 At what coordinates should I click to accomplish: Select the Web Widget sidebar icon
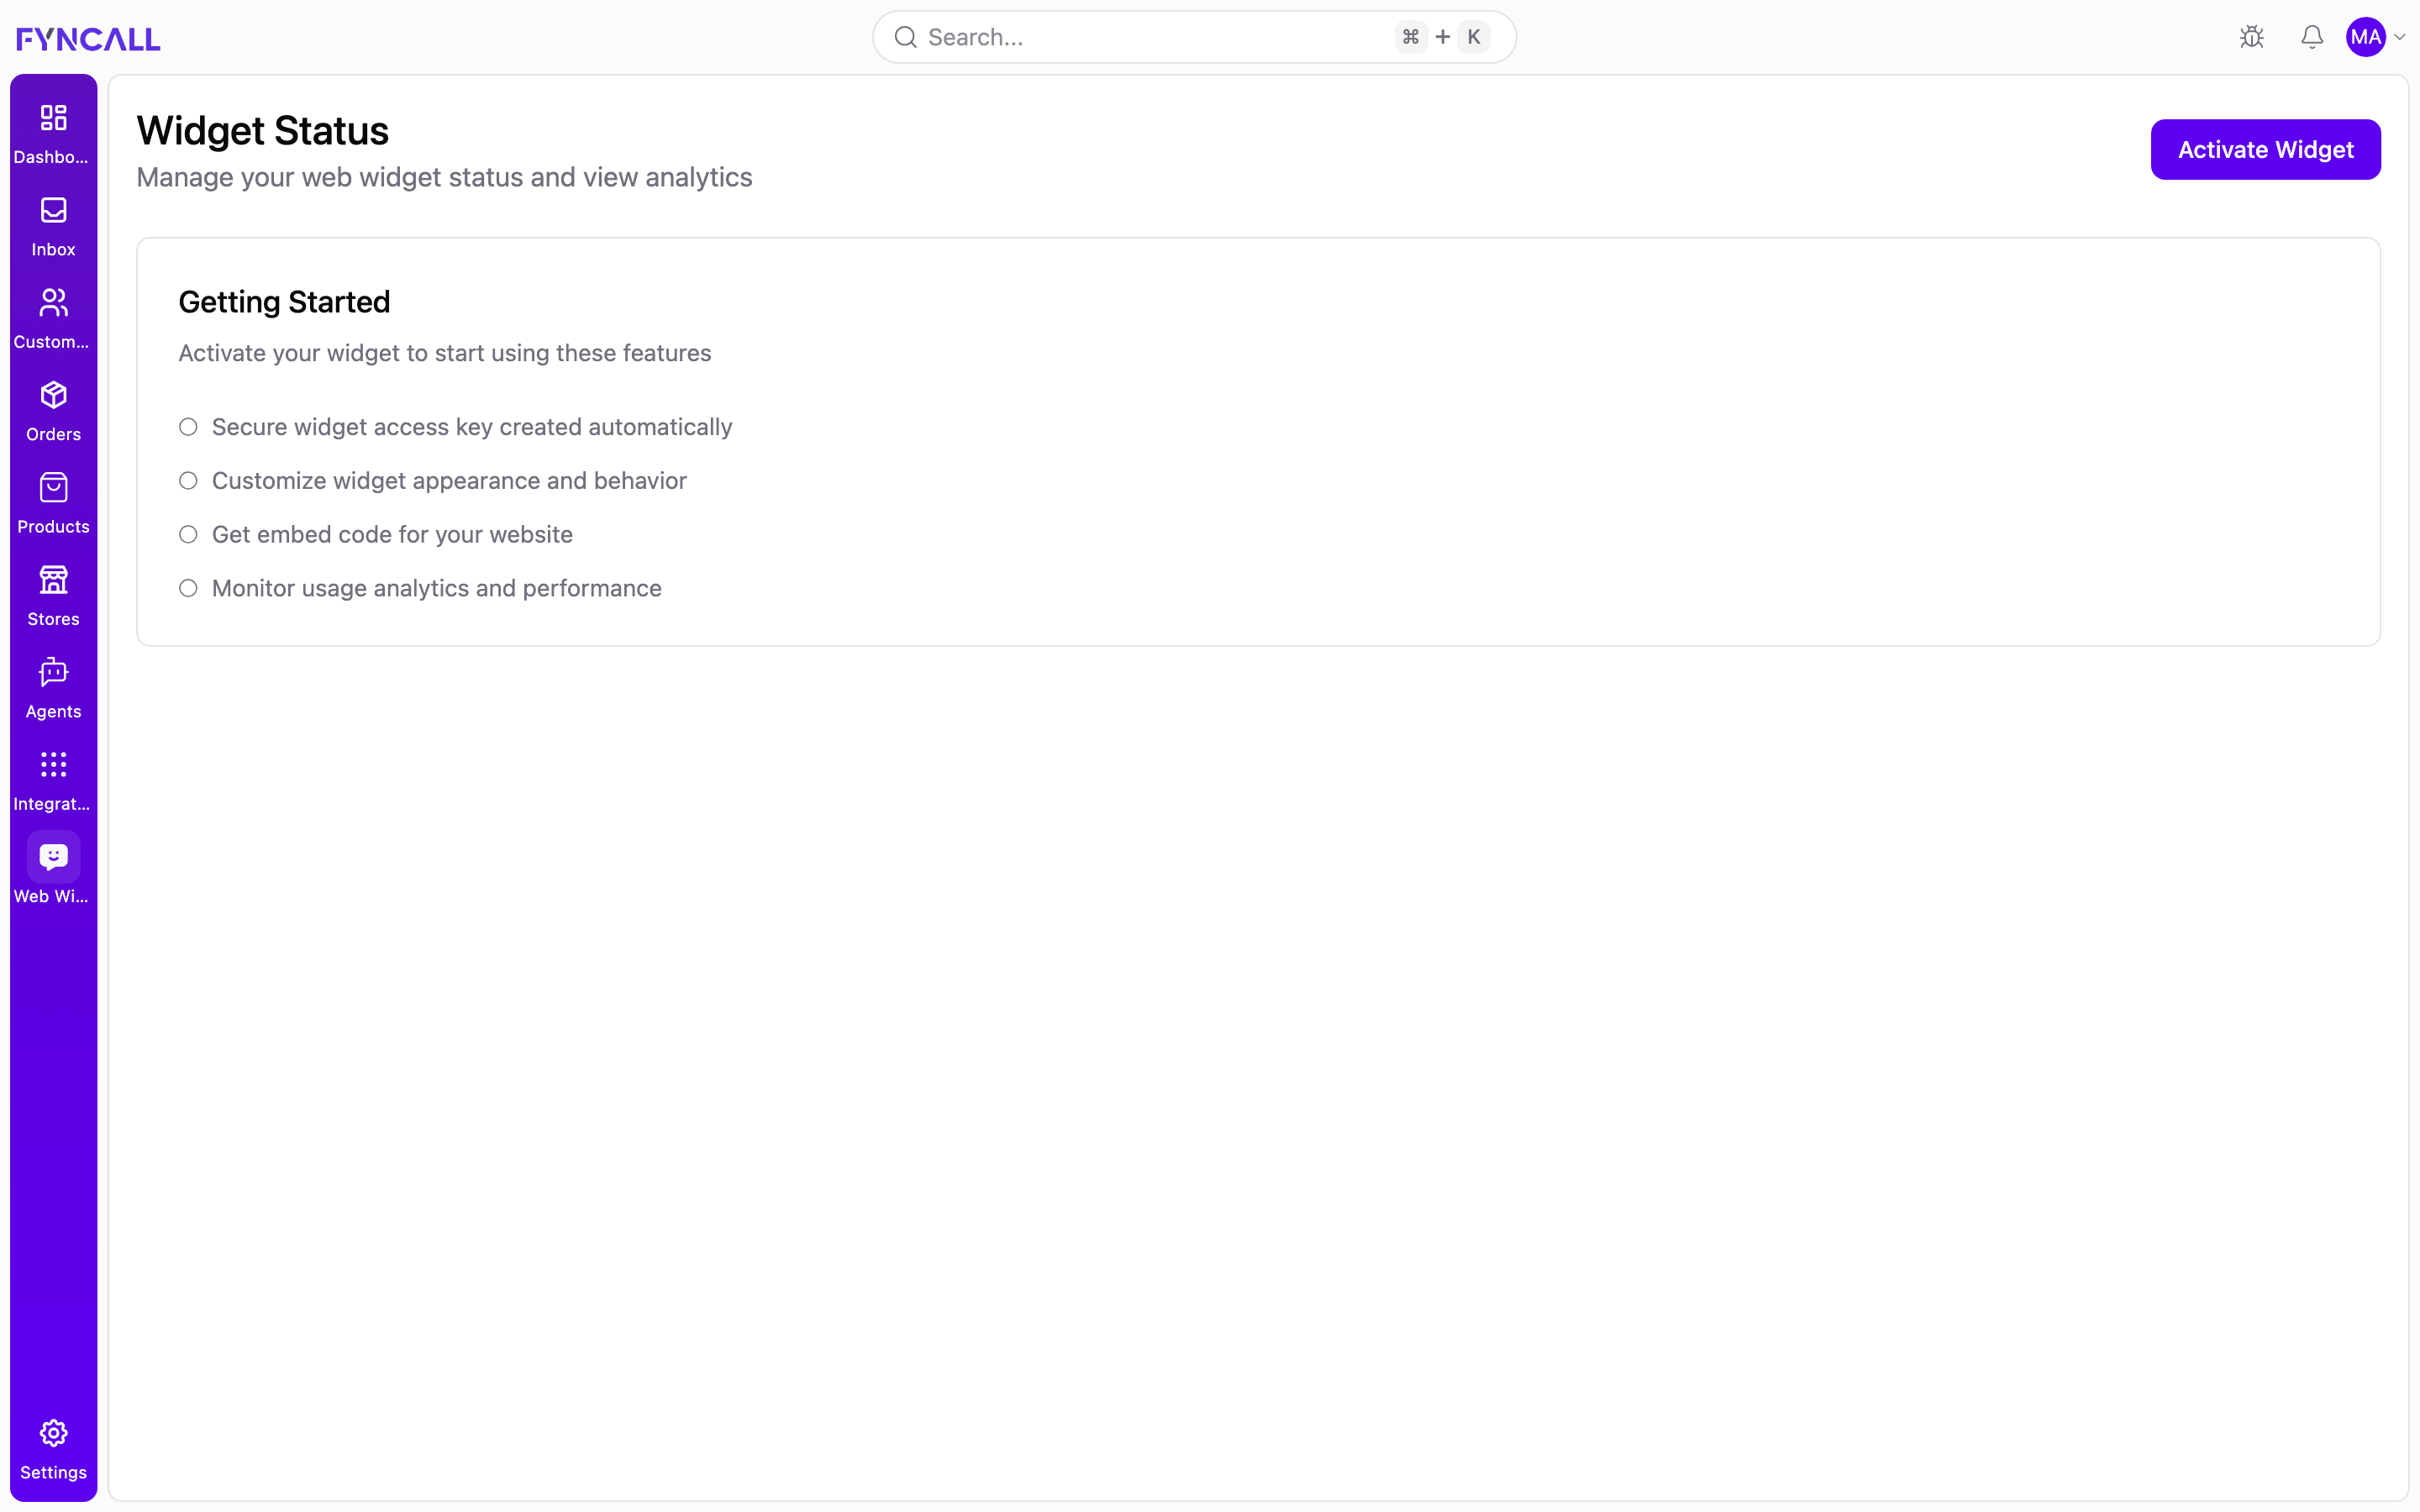coord(53,857)
